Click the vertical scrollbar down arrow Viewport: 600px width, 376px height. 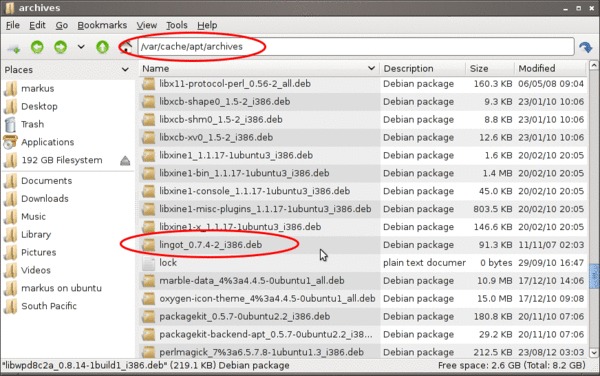[593, 353]
